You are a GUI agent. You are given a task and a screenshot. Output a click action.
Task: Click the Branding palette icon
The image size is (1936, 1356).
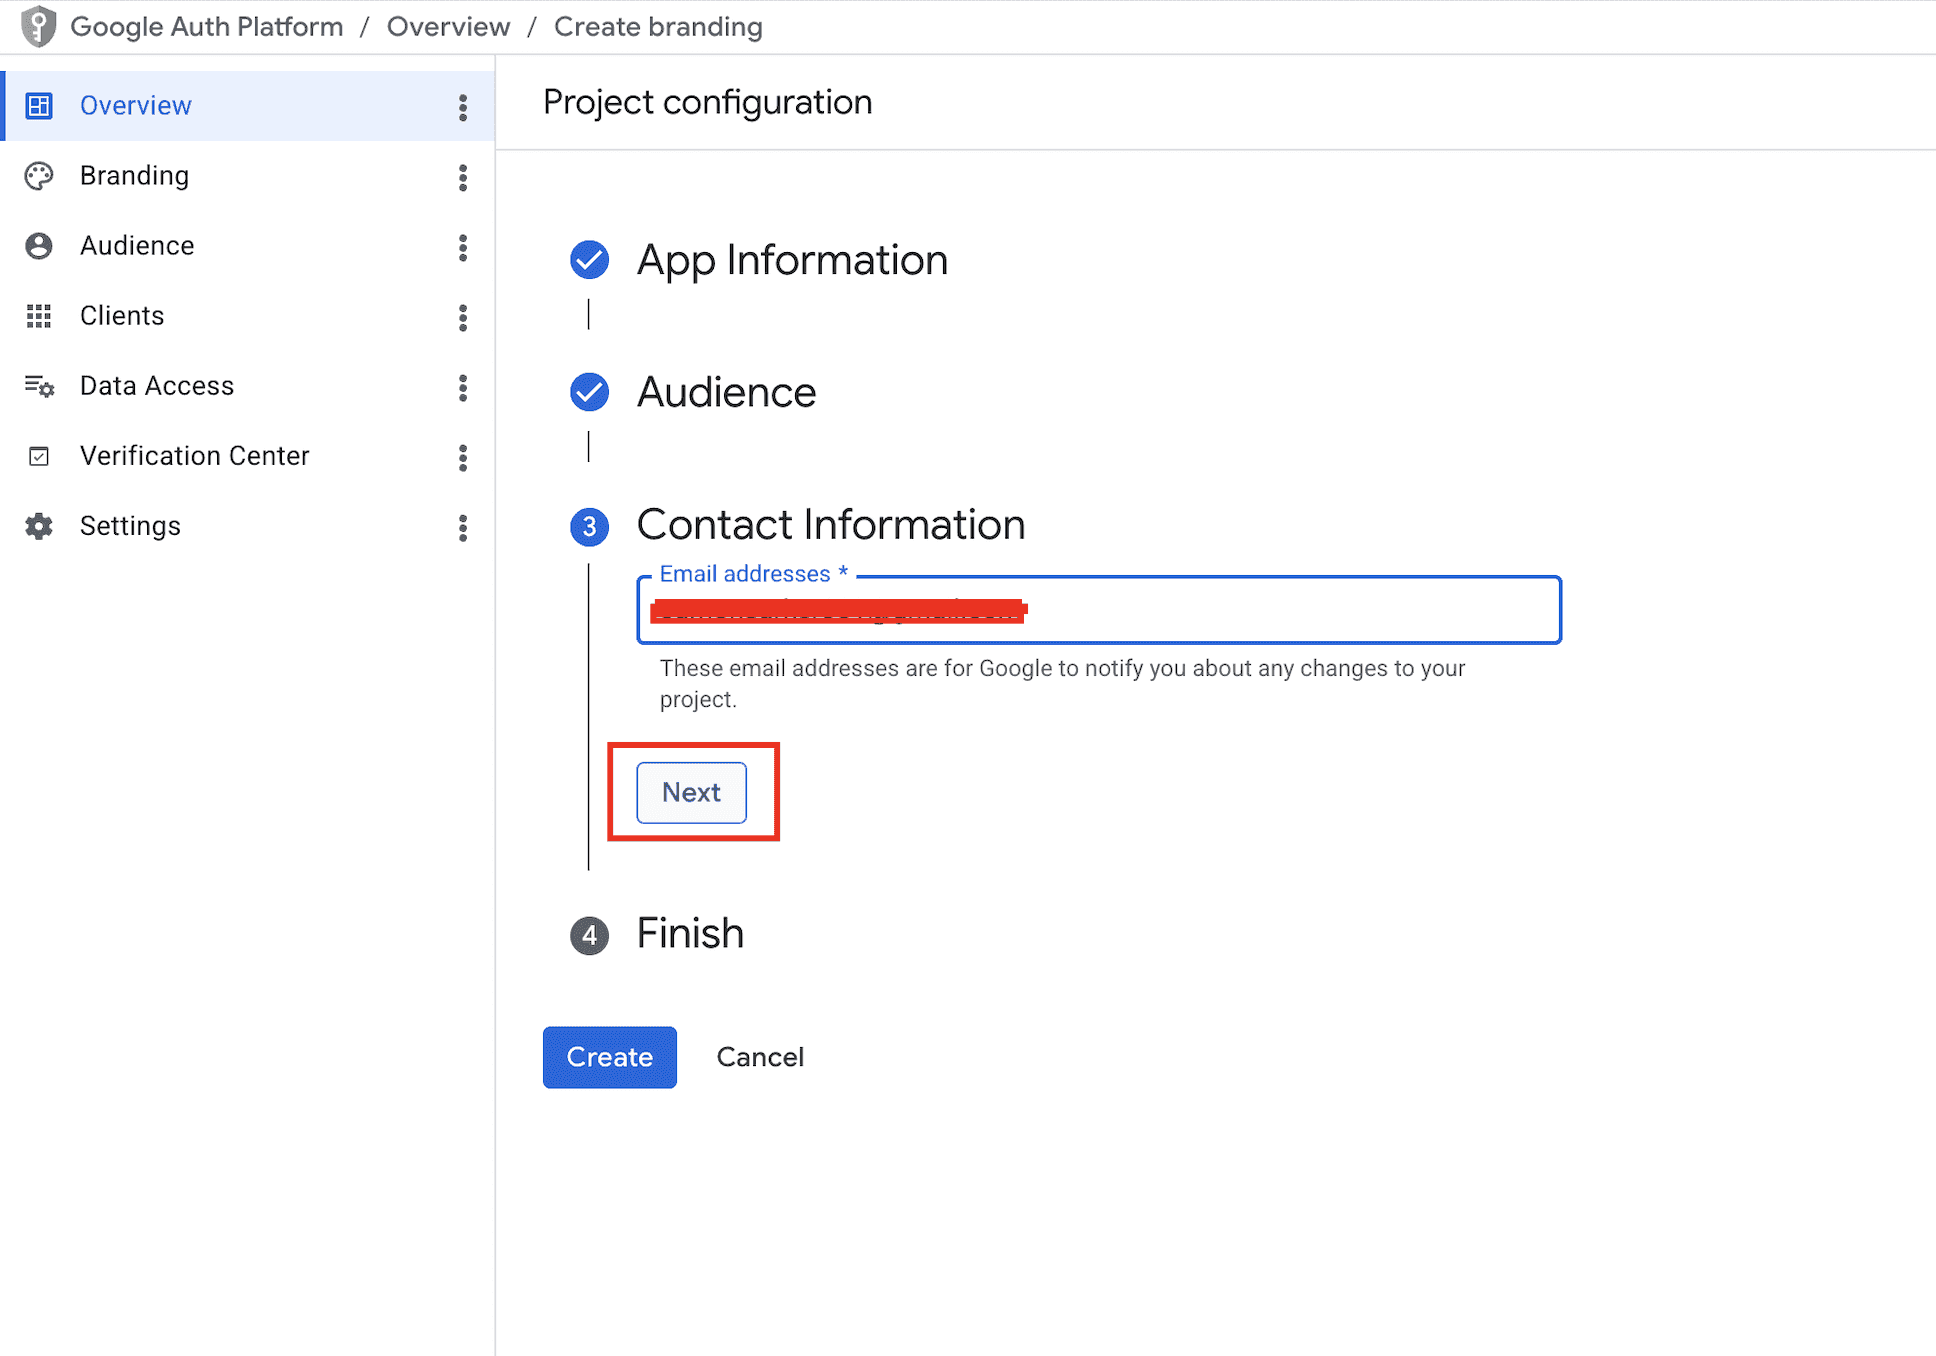(x=39, y=176)
